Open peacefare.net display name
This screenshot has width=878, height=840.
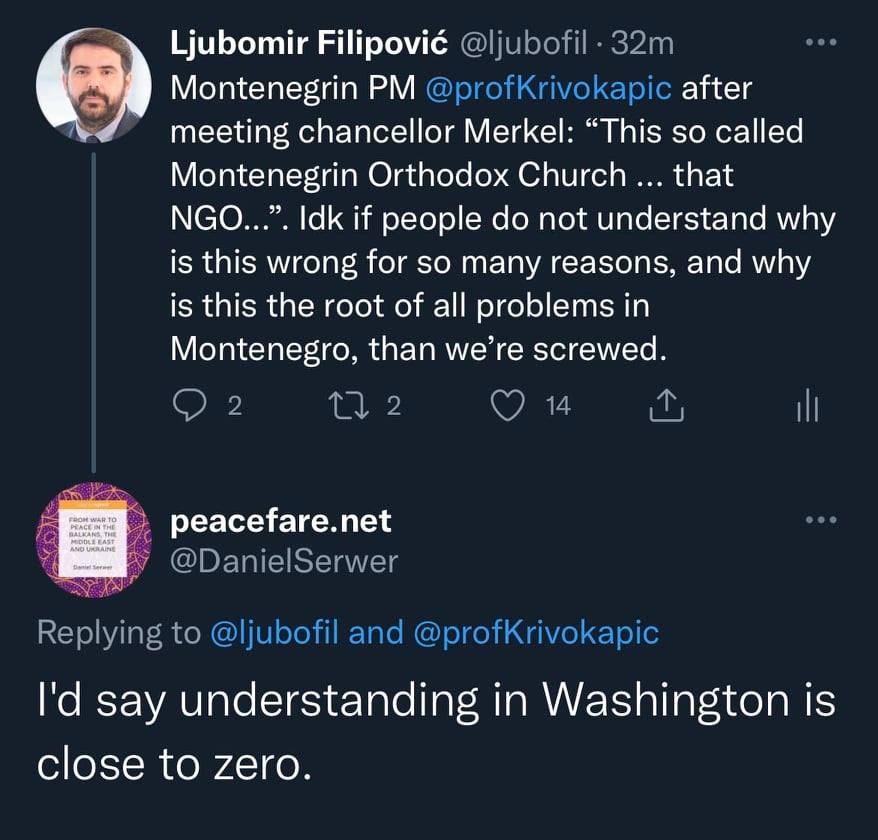[281, 521]
